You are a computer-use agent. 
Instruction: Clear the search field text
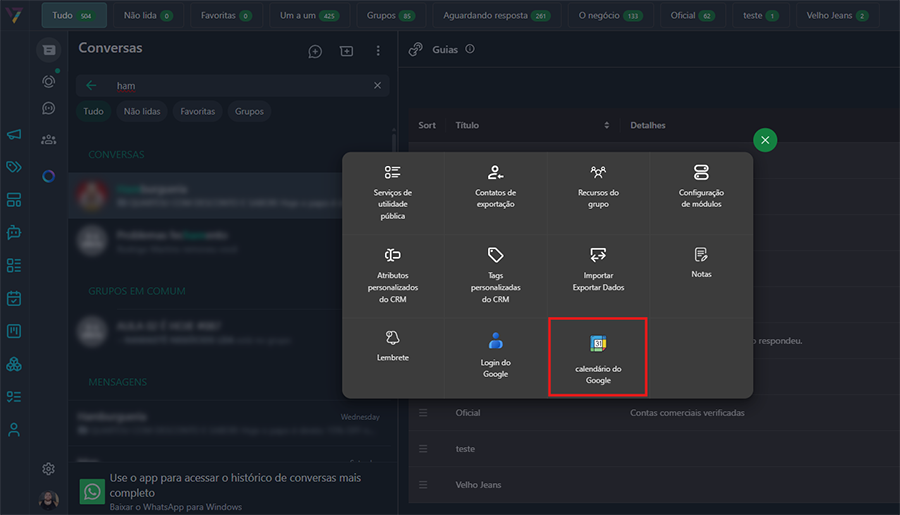click(377, 86)
